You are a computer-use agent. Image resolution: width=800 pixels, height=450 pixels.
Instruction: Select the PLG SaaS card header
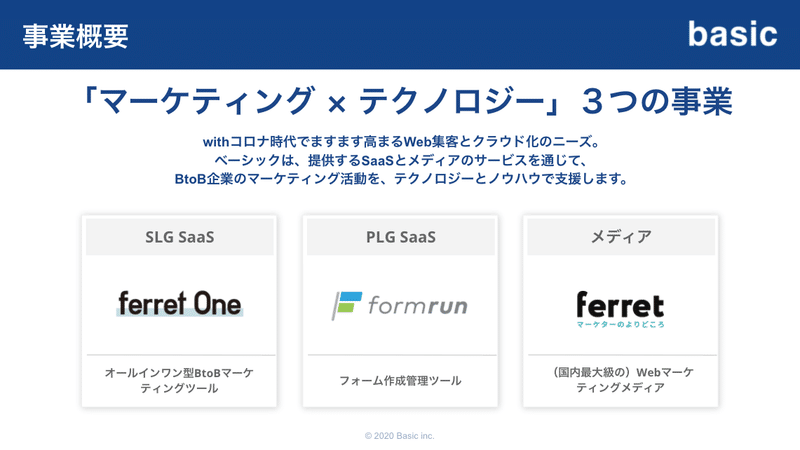[x=401, y=237]
